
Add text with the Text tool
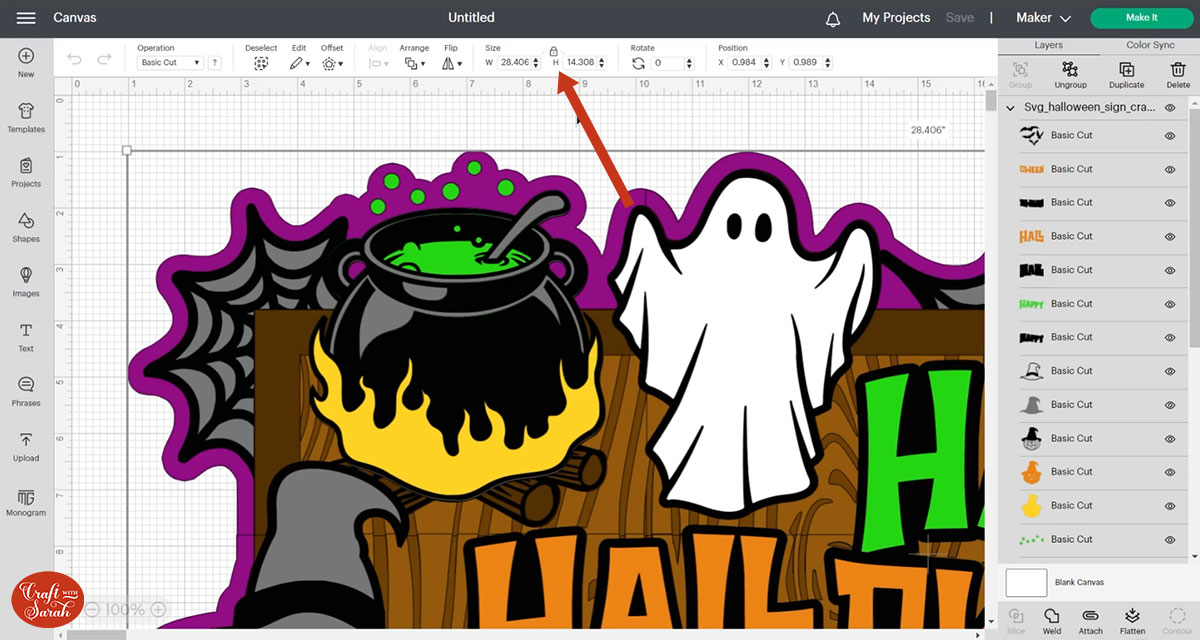click(26, 336)
